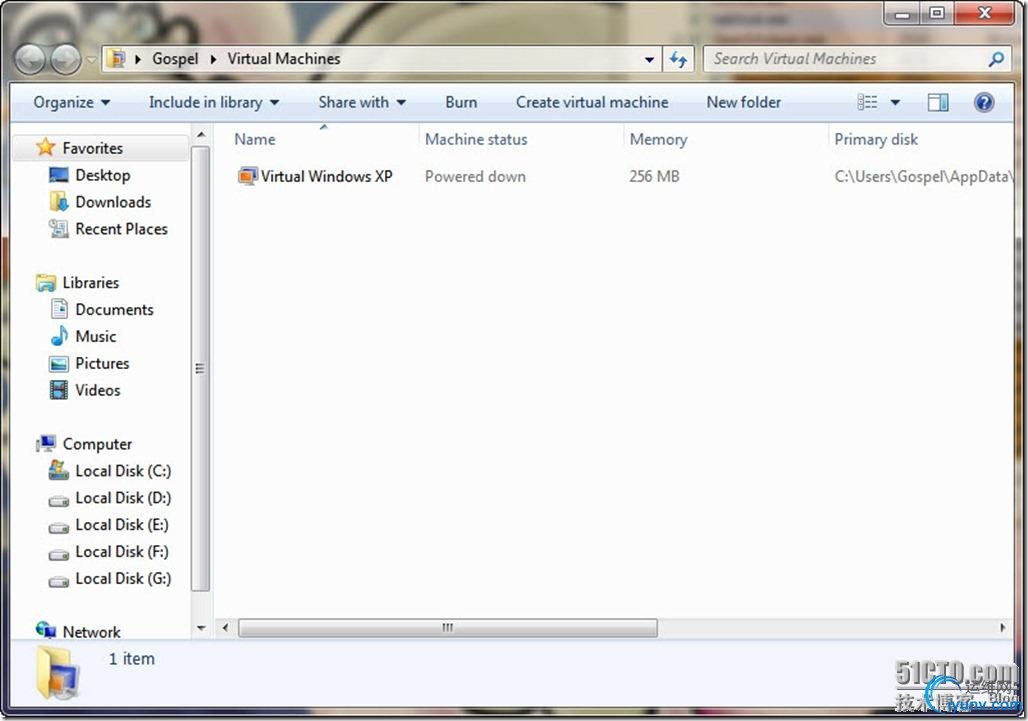
Task: Change view using the view icon
Action: 867,102
